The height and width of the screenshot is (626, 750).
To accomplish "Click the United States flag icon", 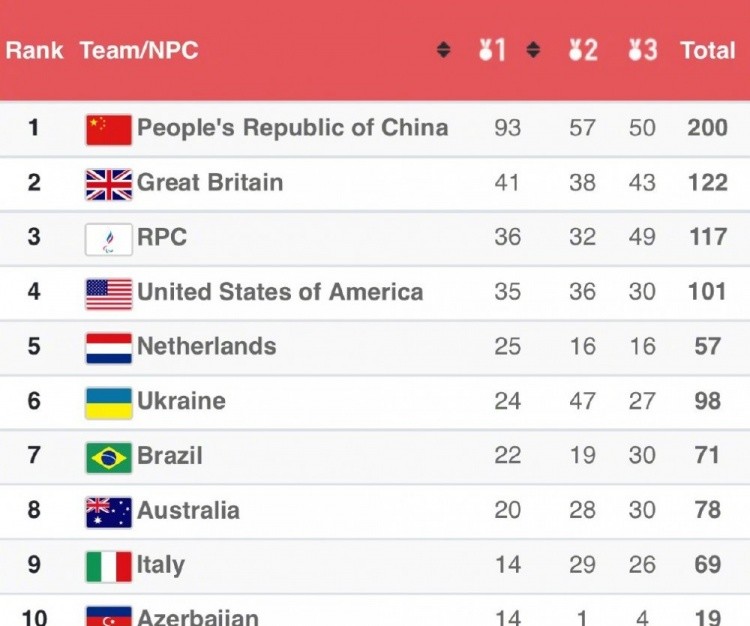I will pyautogui.click(x=109, y=294).
